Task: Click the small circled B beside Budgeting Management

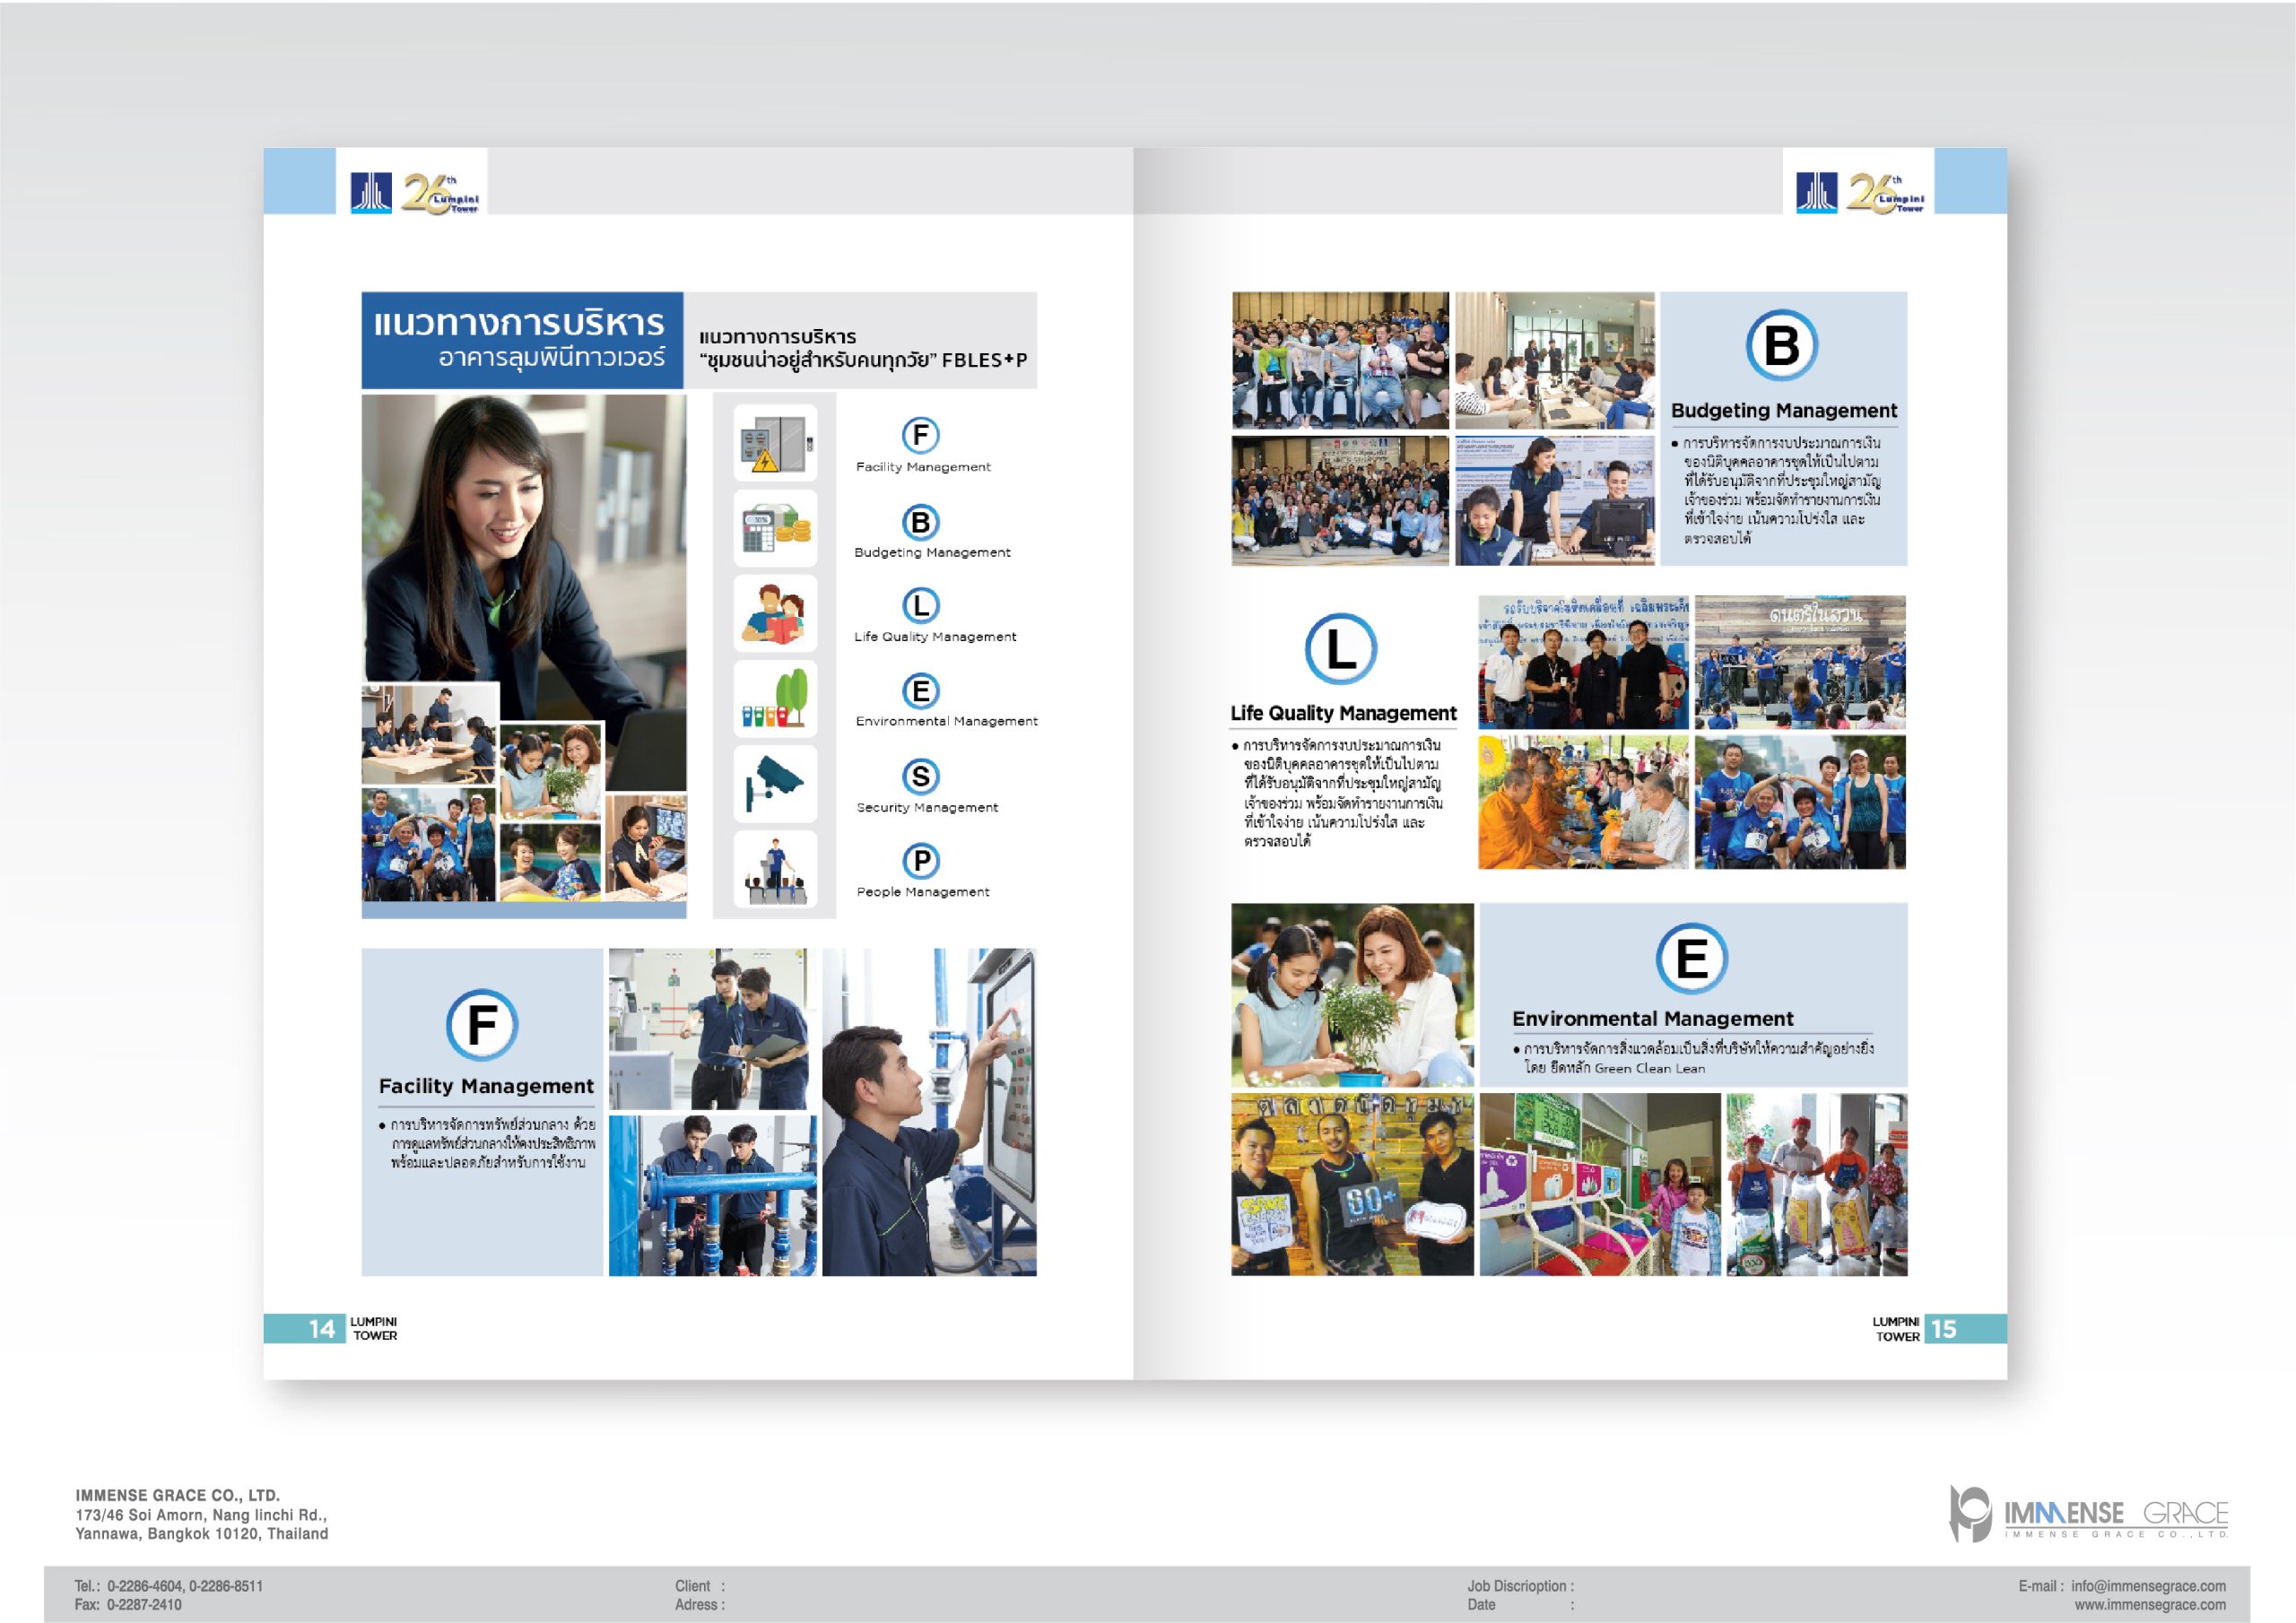Action: 920,522
